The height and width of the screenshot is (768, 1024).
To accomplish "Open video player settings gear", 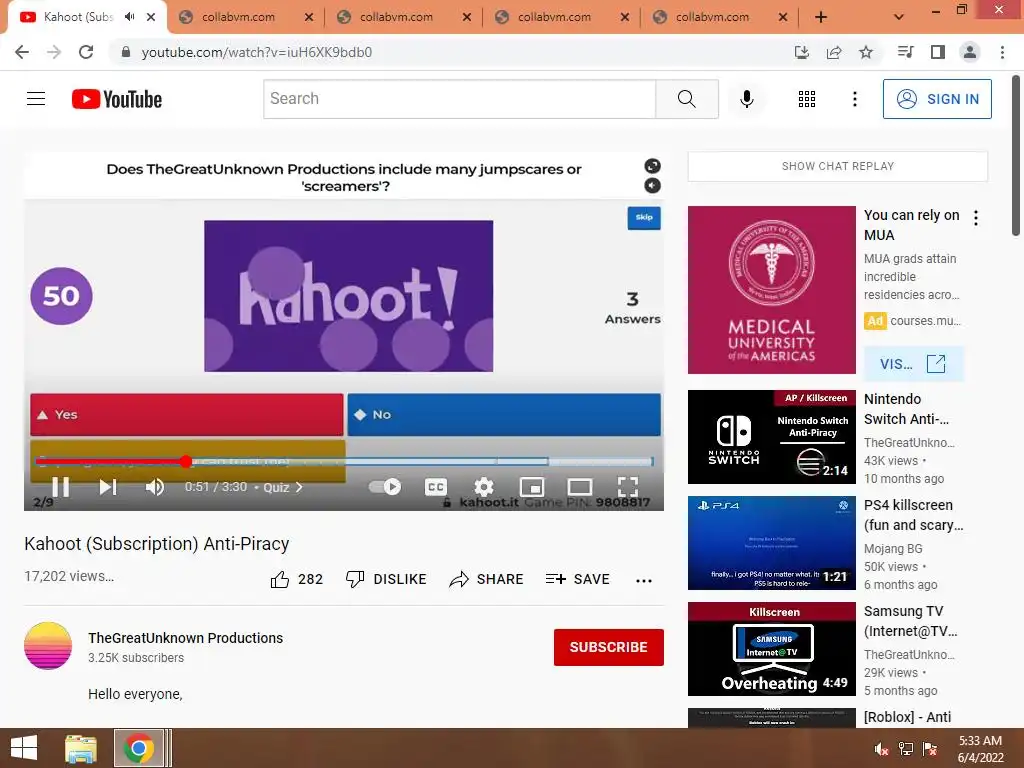I will (484, 487).
